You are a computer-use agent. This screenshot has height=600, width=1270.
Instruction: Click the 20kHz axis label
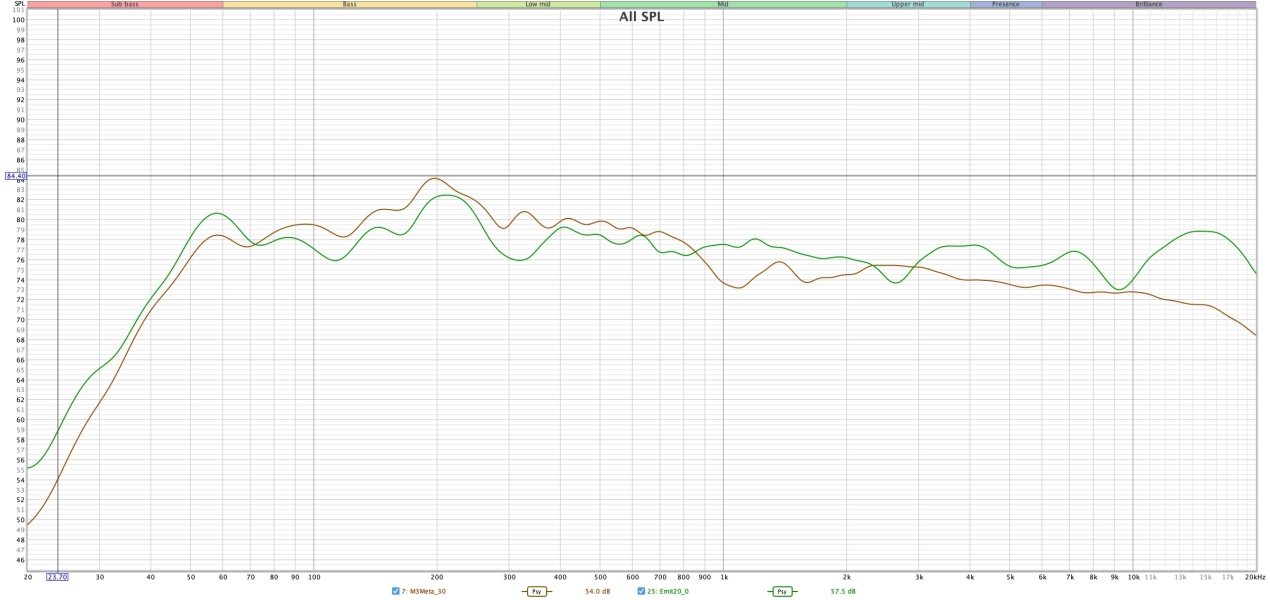1255,577
